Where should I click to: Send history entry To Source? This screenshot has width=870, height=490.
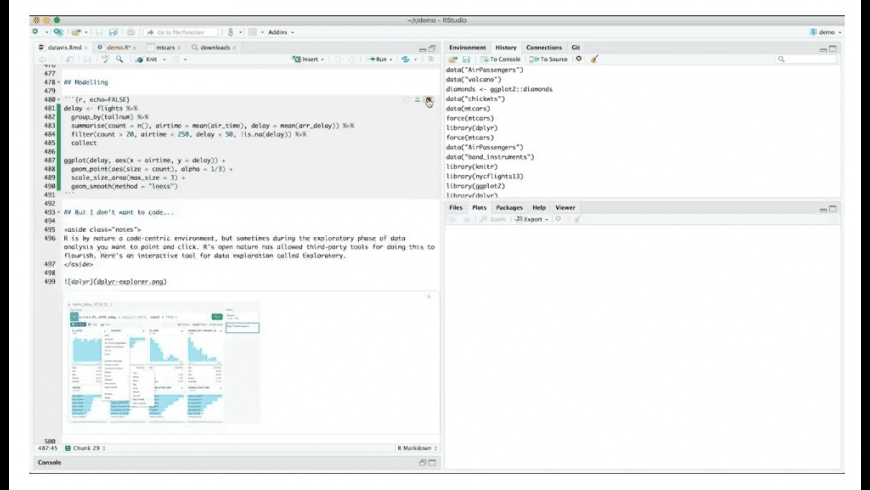[548, 59]
